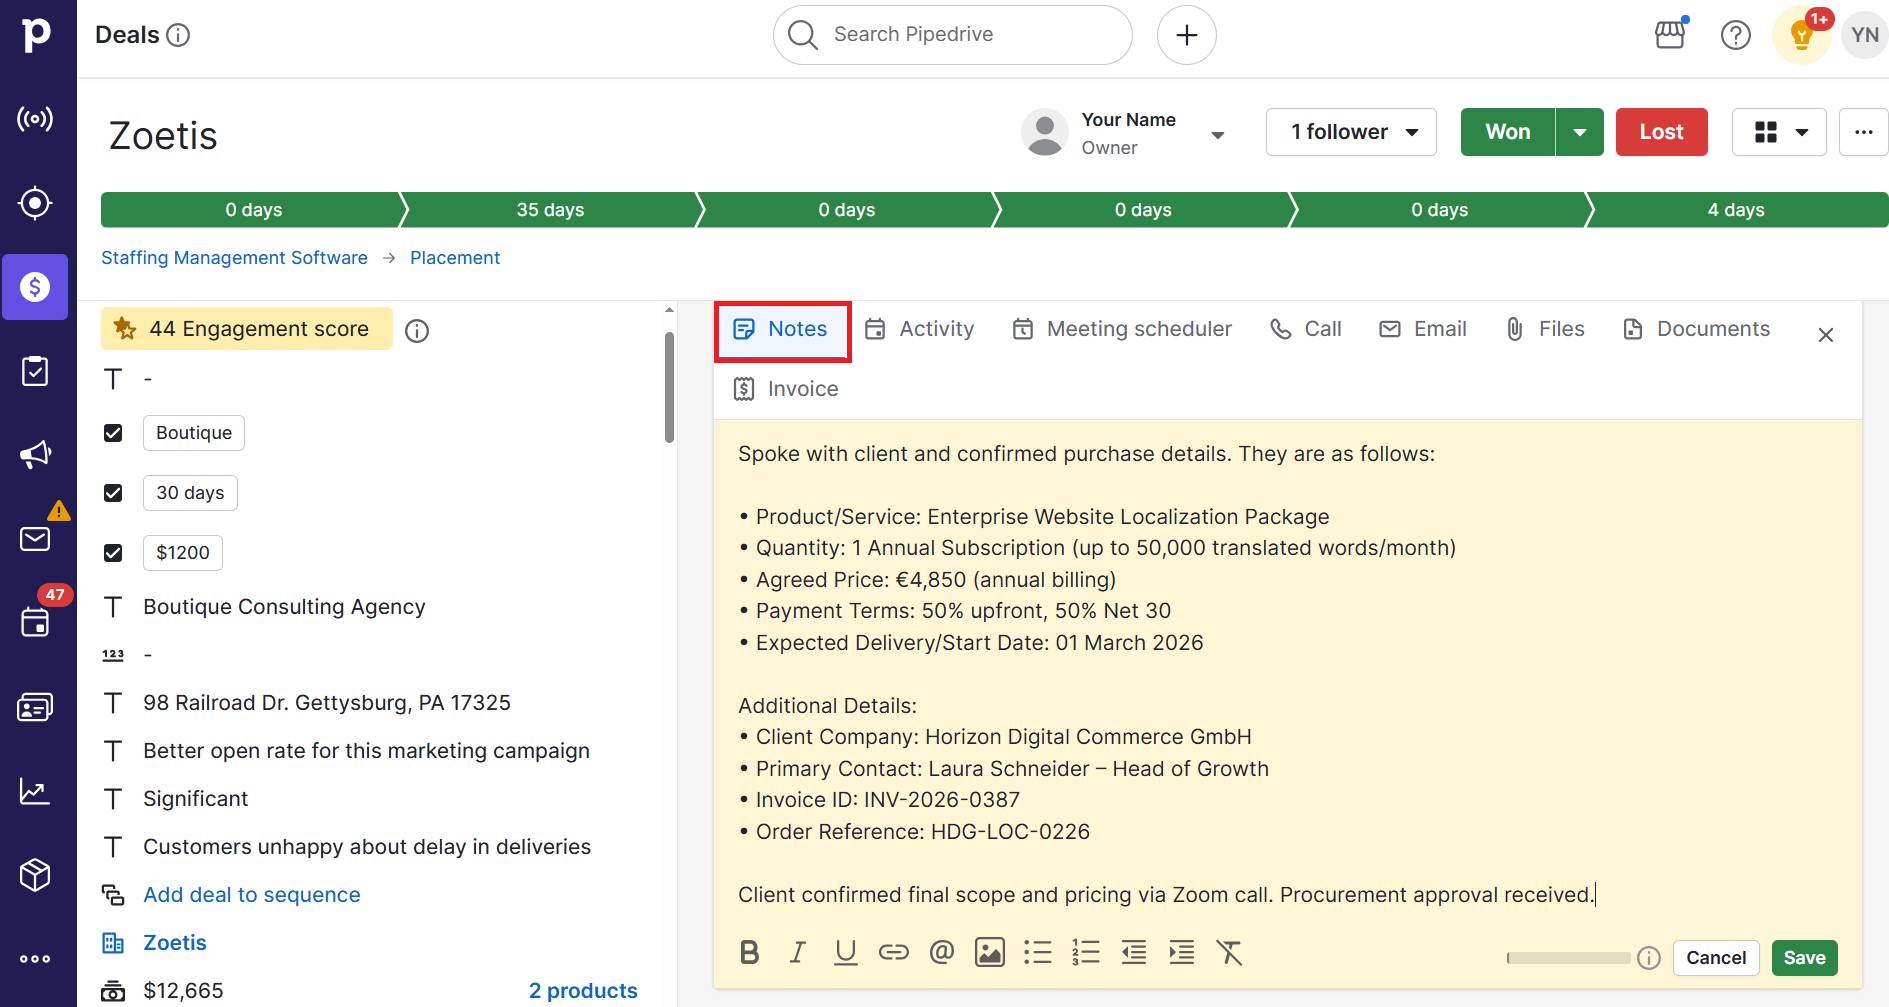Open the Files tab
The image size is (1889, 1007).
(1545, 329)
